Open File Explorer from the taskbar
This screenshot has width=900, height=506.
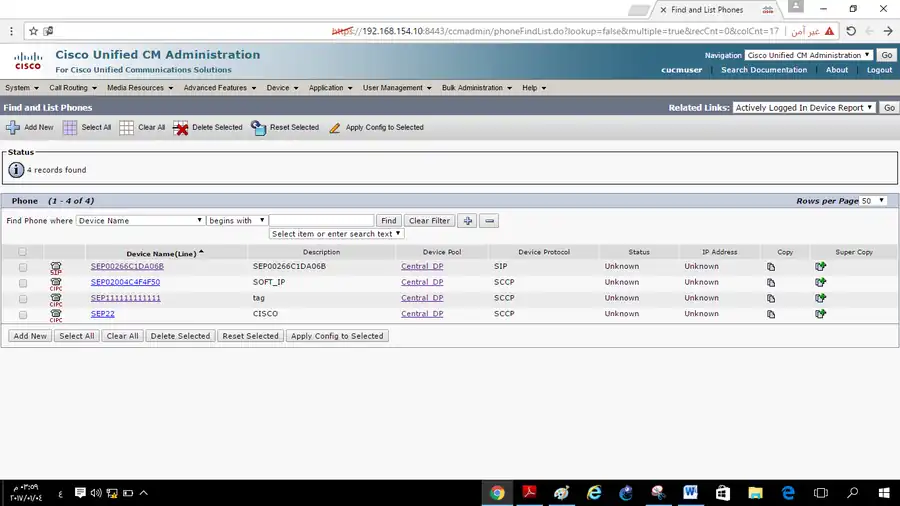755,493
